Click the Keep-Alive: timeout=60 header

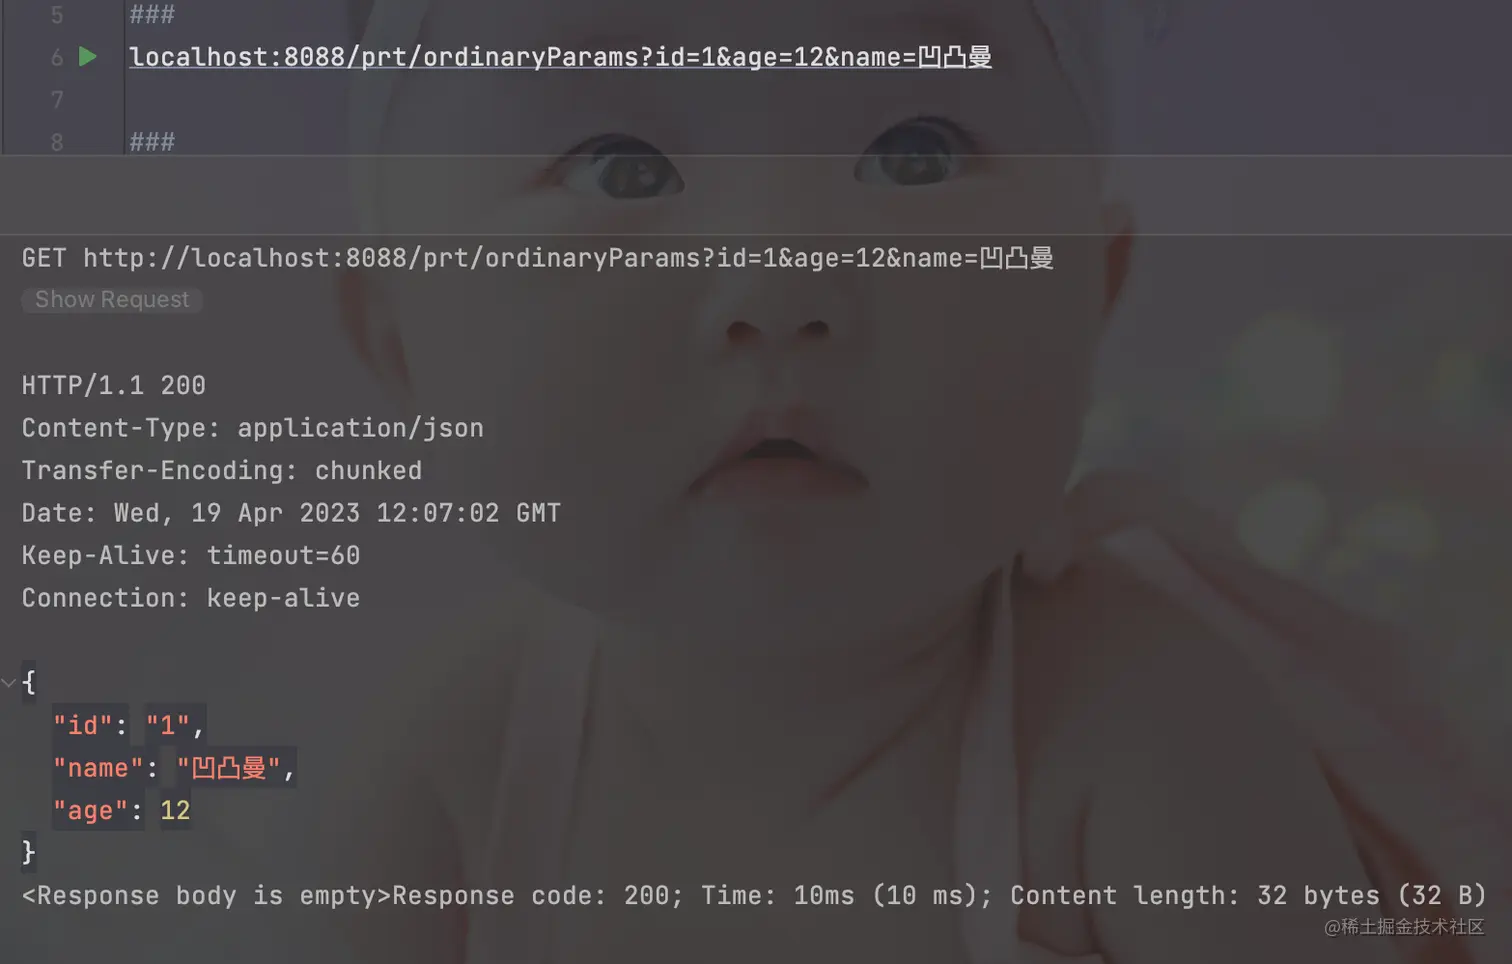pos(191,556)
